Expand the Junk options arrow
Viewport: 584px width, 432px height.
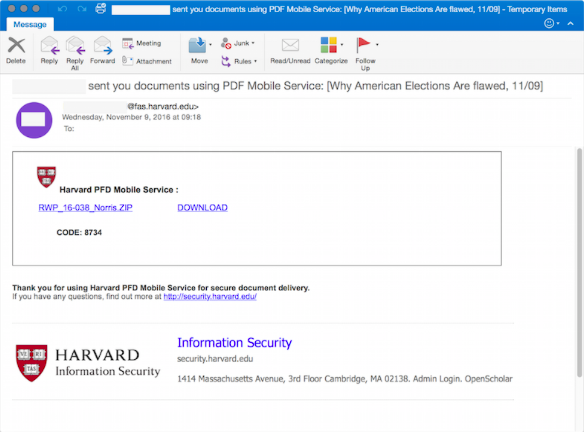coord(253,43)
